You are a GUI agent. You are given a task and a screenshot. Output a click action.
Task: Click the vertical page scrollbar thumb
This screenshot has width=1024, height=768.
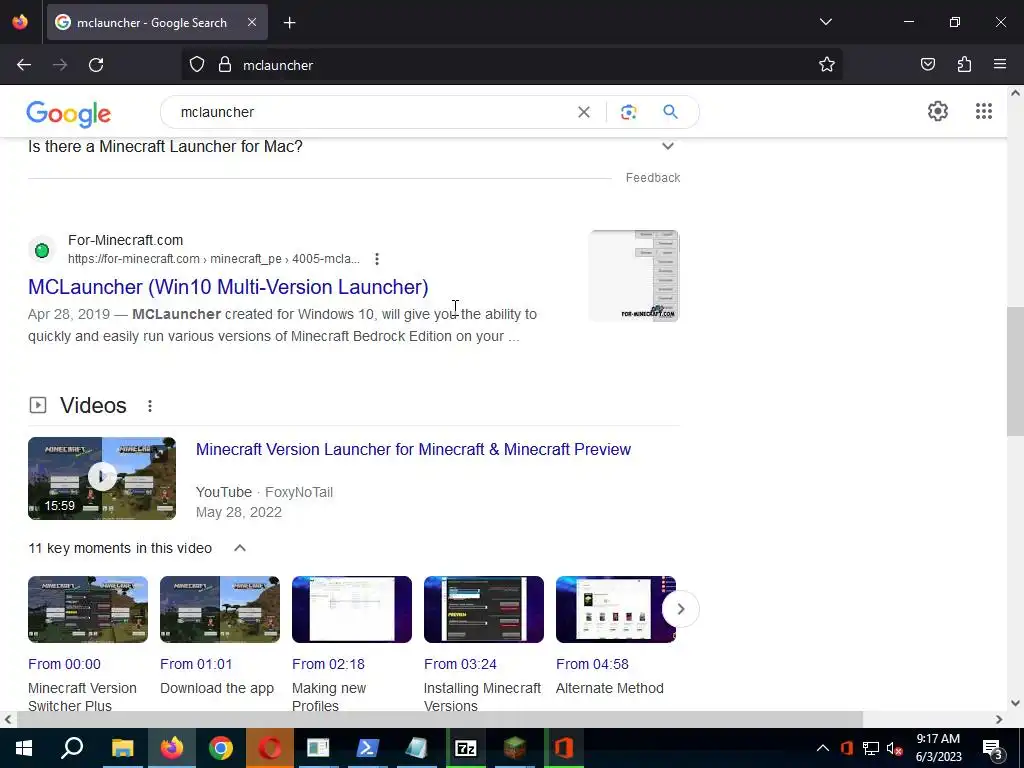click(1015, 371)
